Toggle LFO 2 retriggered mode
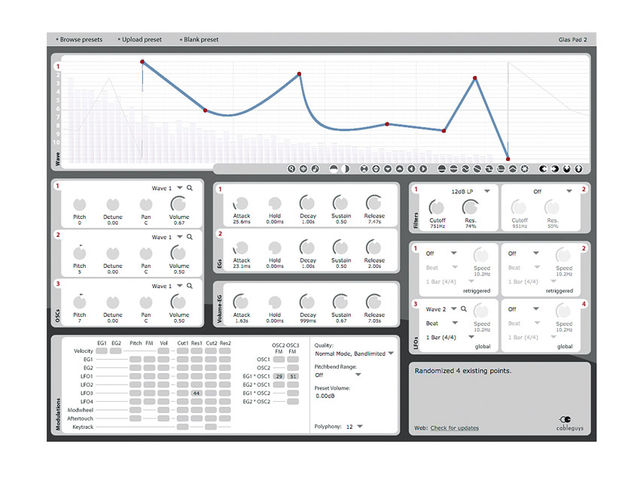 (x=559, y=291)
